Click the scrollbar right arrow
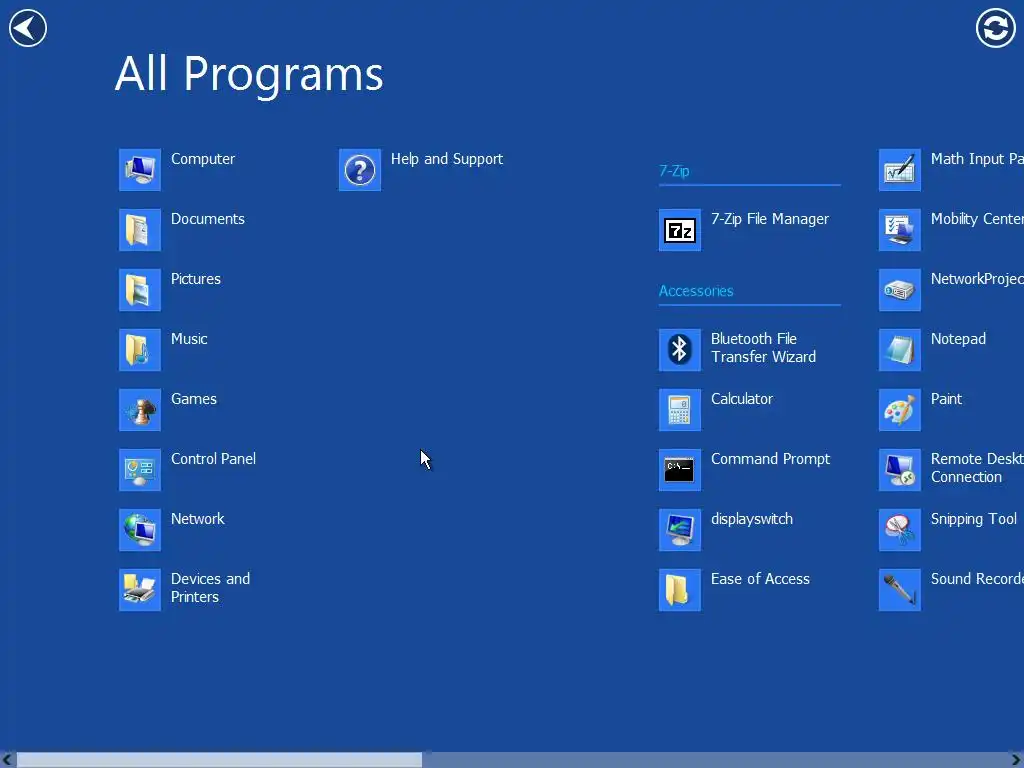 (1016, 760)
